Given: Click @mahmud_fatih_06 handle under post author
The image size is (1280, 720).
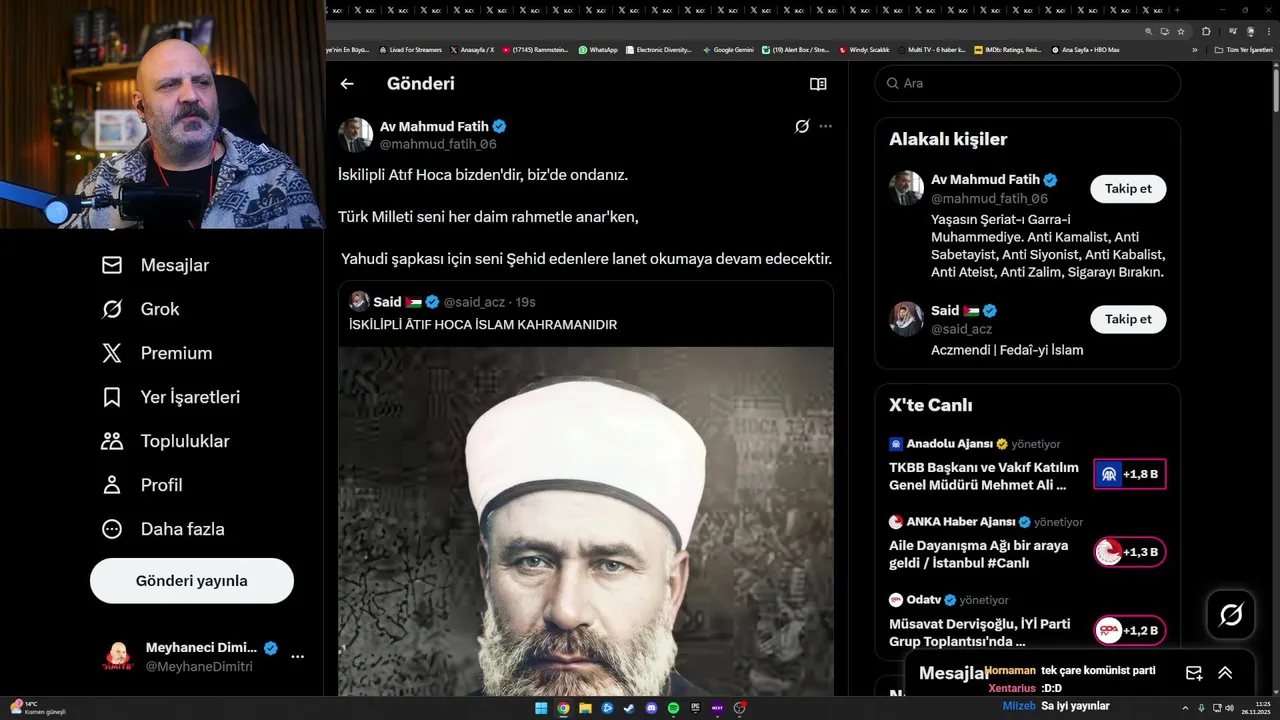Looking at the screenshot, I should coord(438,144).
